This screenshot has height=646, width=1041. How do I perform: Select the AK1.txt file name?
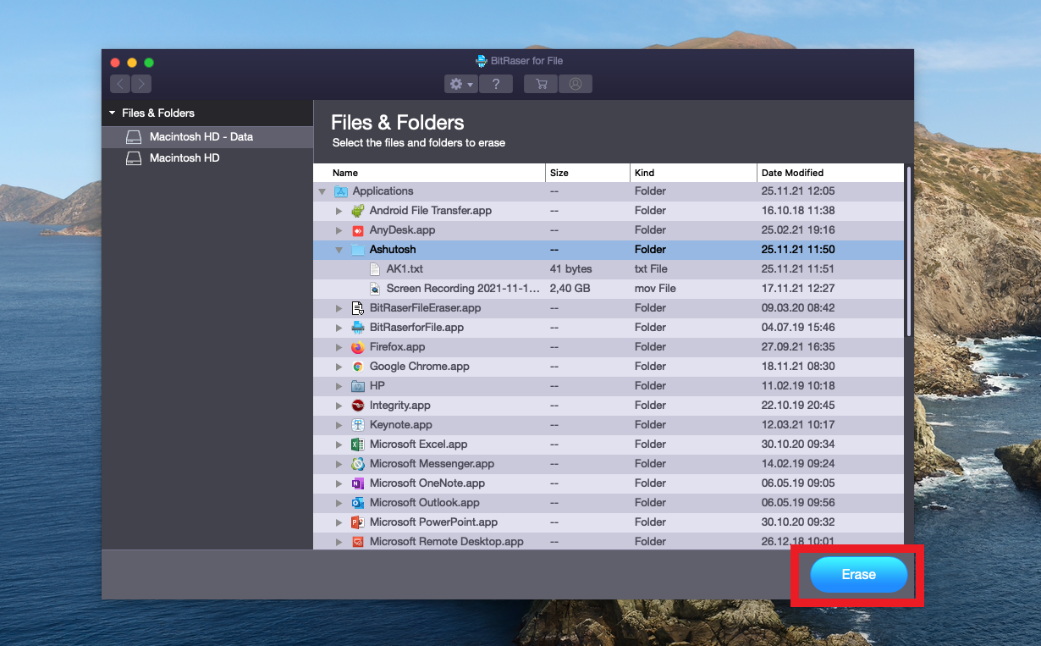[x=404, y=269]
